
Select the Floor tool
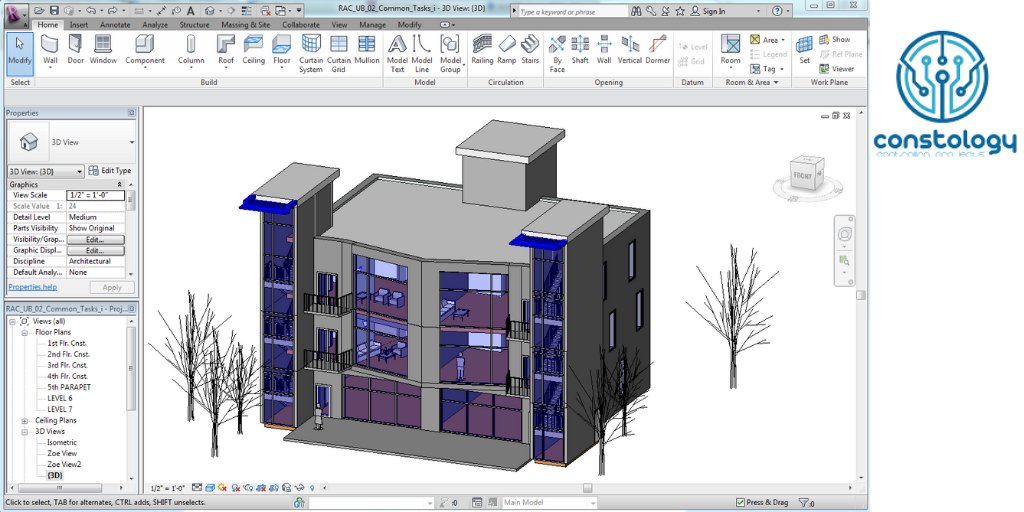(281, 51)
